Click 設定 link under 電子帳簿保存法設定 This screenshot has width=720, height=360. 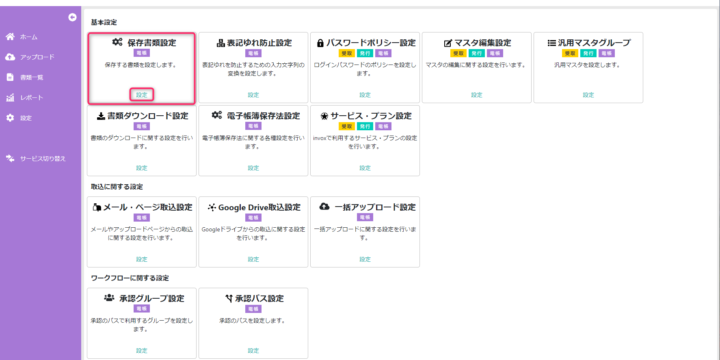point(253,168)
